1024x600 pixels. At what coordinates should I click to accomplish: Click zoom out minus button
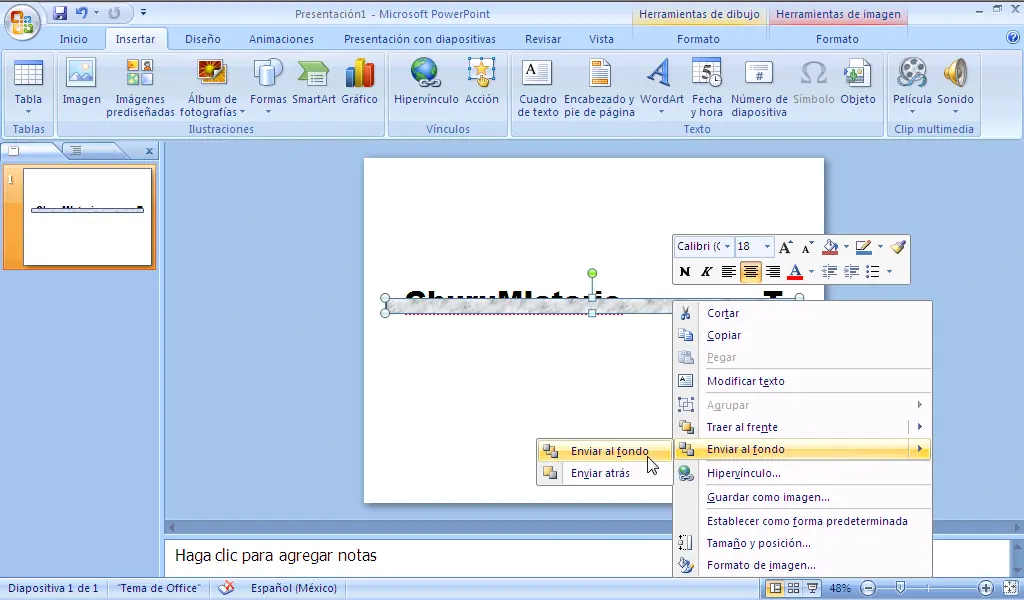pyautogui.click(x=868, y=588)
